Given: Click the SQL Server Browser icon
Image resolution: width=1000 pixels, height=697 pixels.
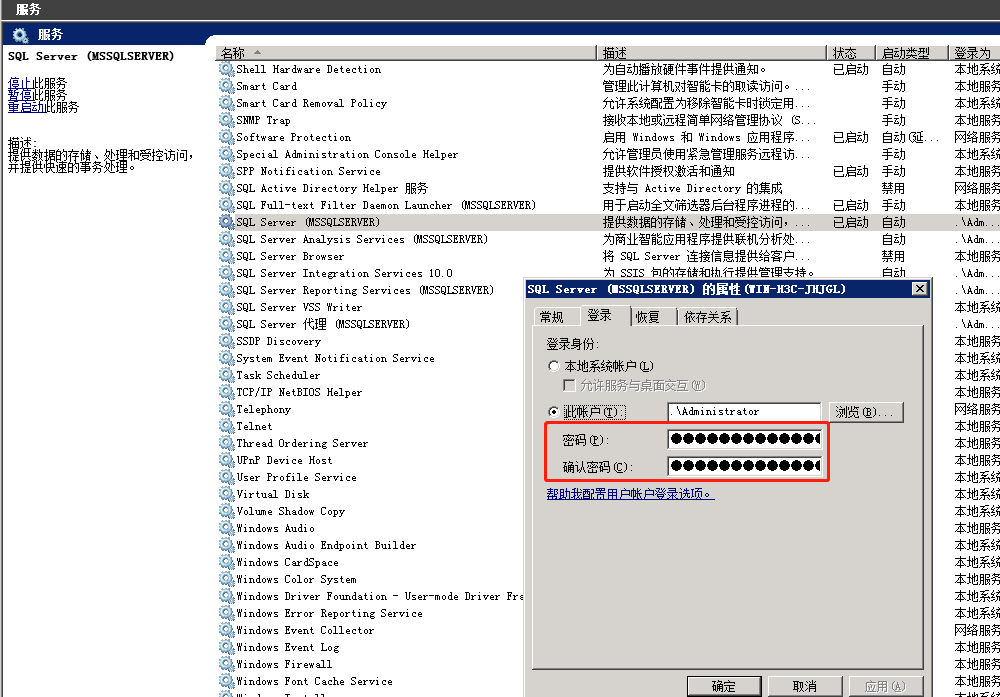Looking at the screenshot, I should point(226,256).
